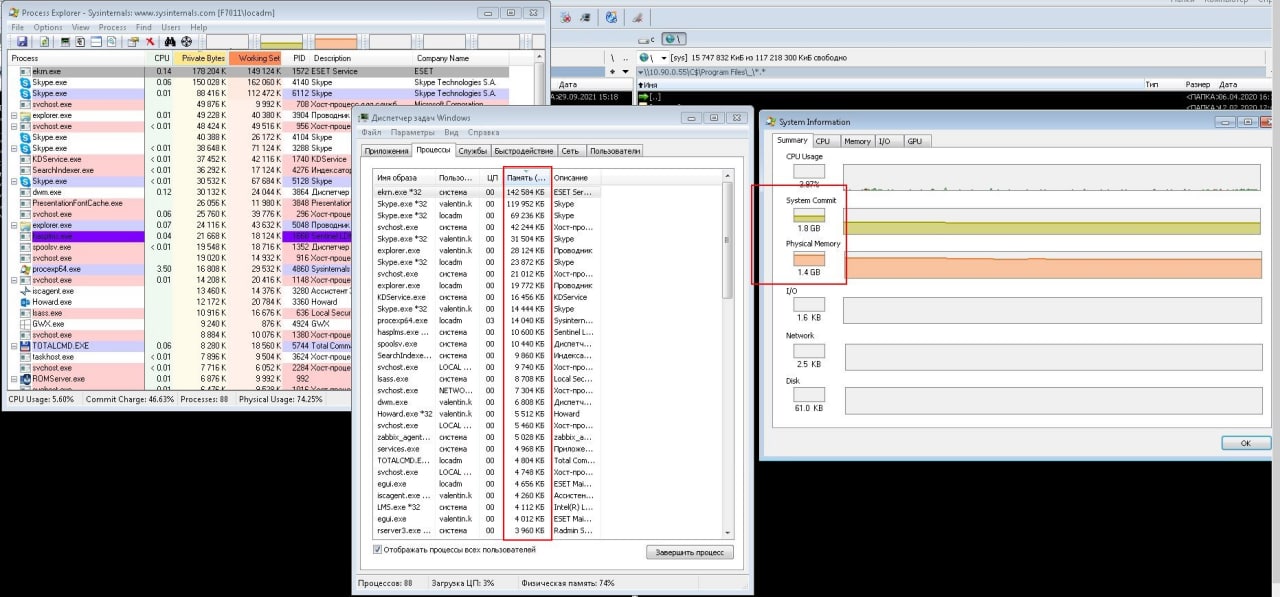Viewport: 1280px width, 597px height.
Task: Click the binoculars Find Handle icon
Action: coord(170,41)
